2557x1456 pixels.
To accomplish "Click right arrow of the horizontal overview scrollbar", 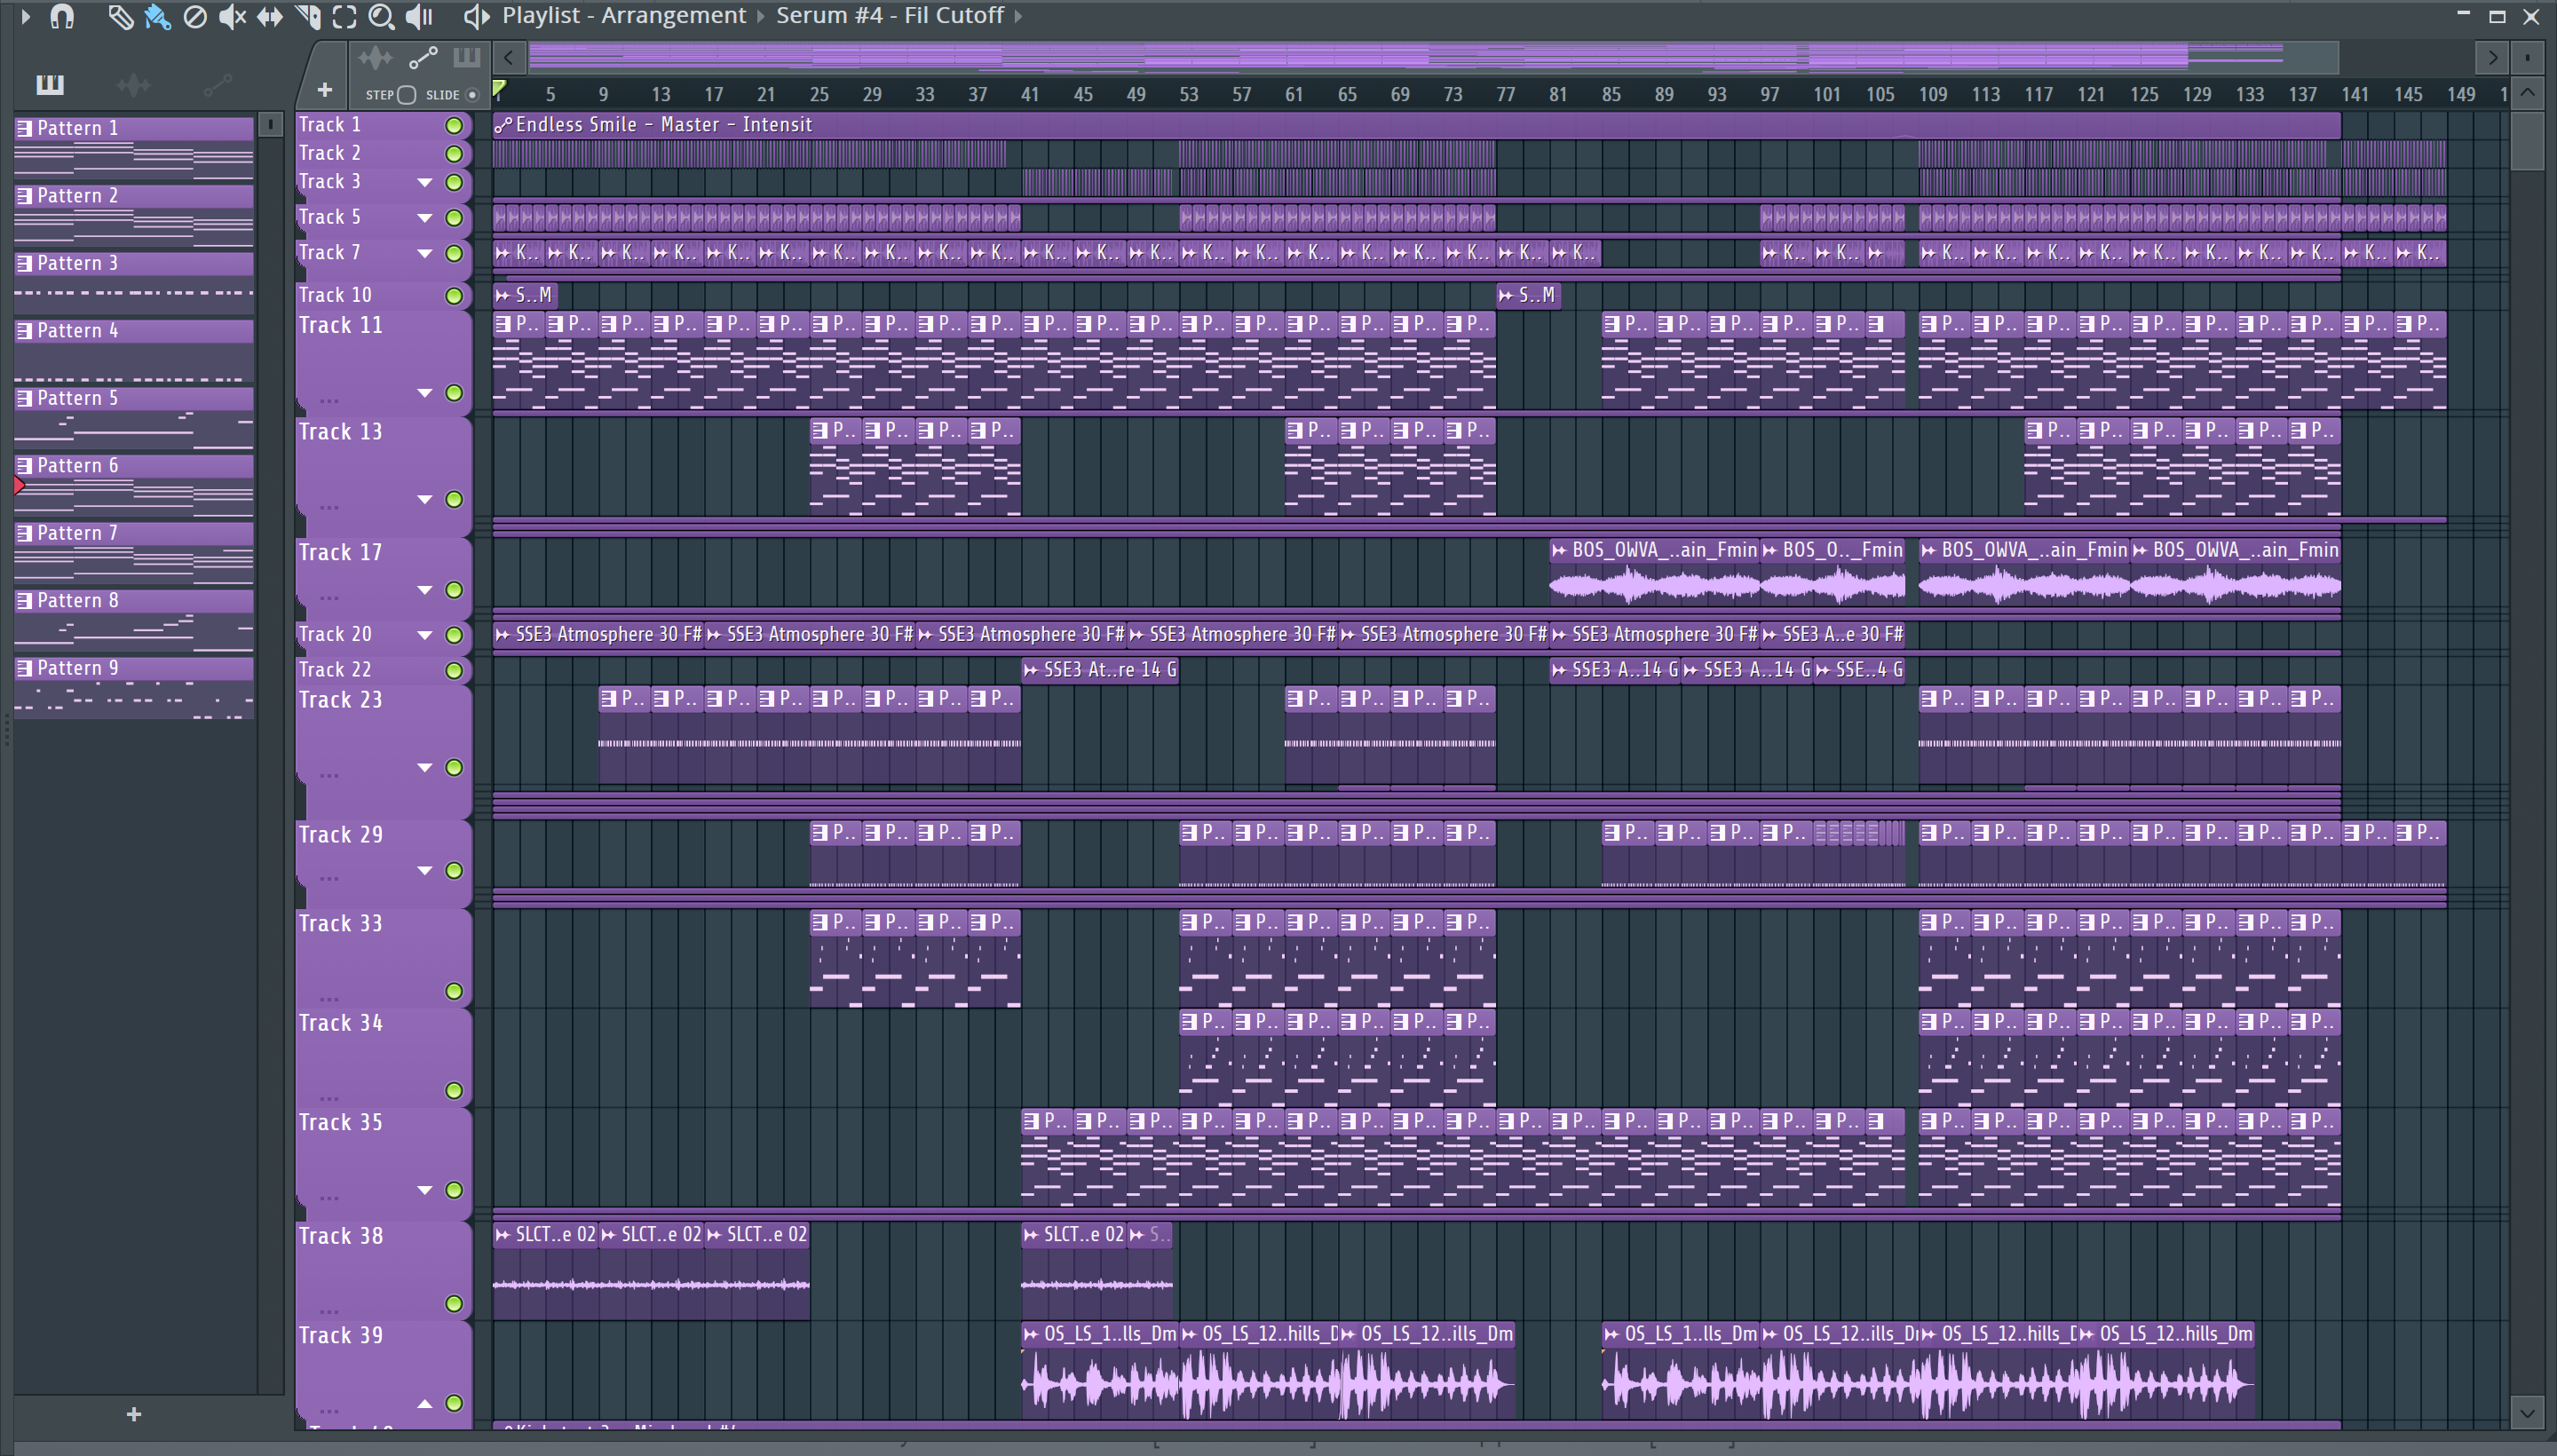I will coord(2492,57).
